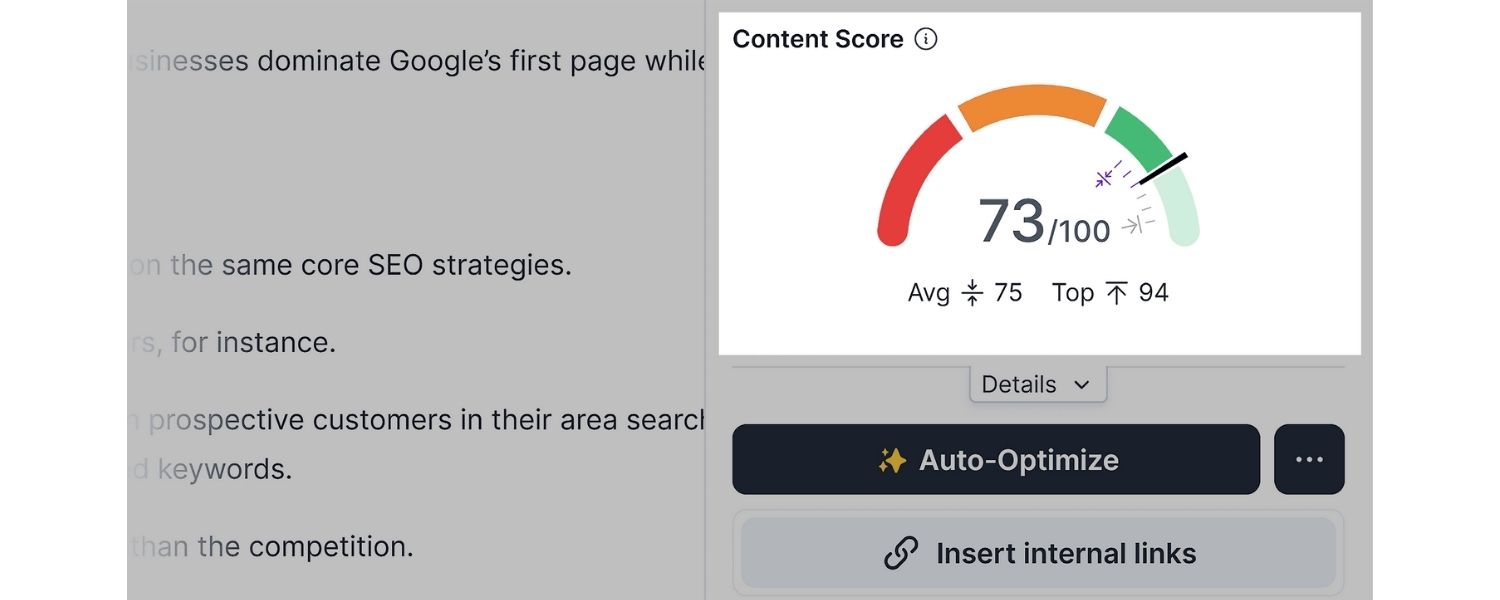Image resolution: width=1500 pixels, height=600 pixels.
Task: Click the gray top-score marker on the gauge
Action: click(1132, 226)
